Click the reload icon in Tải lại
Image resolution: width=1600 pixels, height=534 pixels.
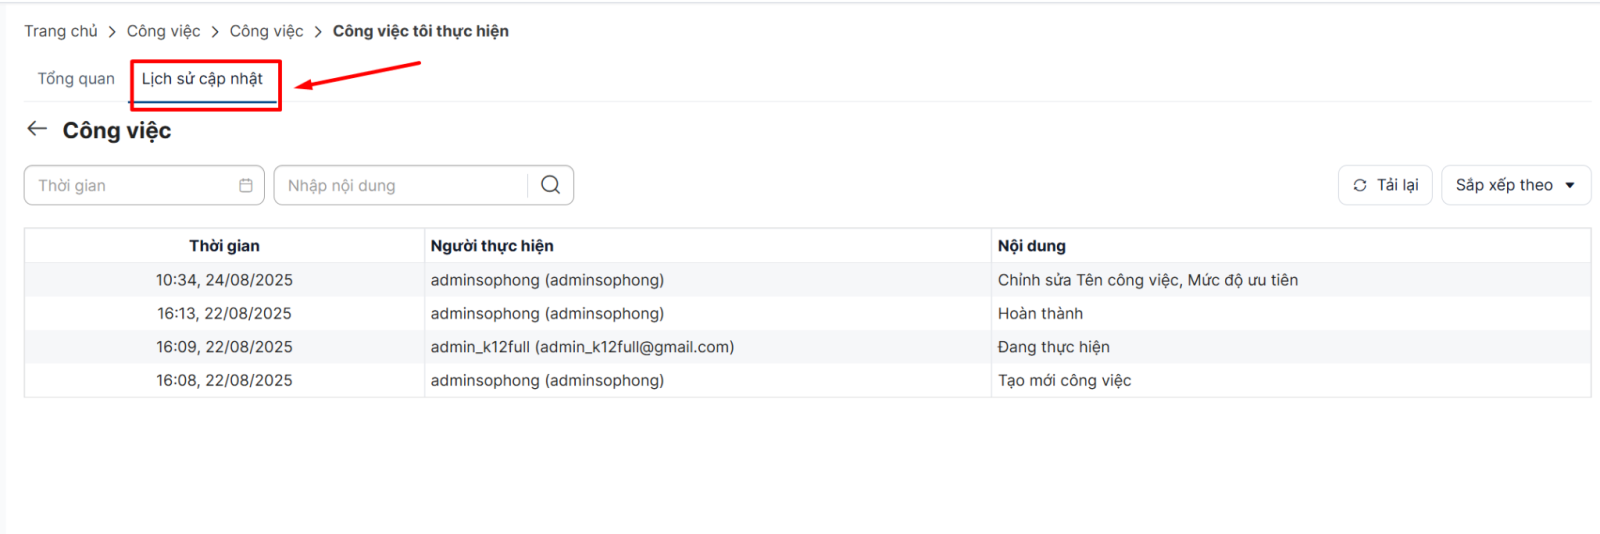click(1360, 185)
